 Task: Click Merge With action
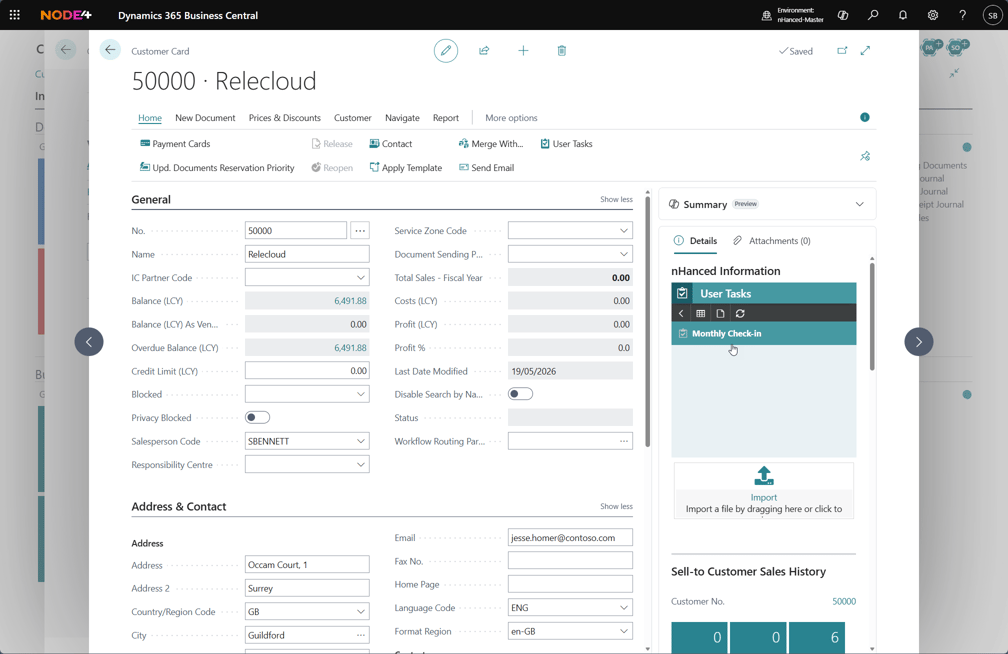point(491,143)
